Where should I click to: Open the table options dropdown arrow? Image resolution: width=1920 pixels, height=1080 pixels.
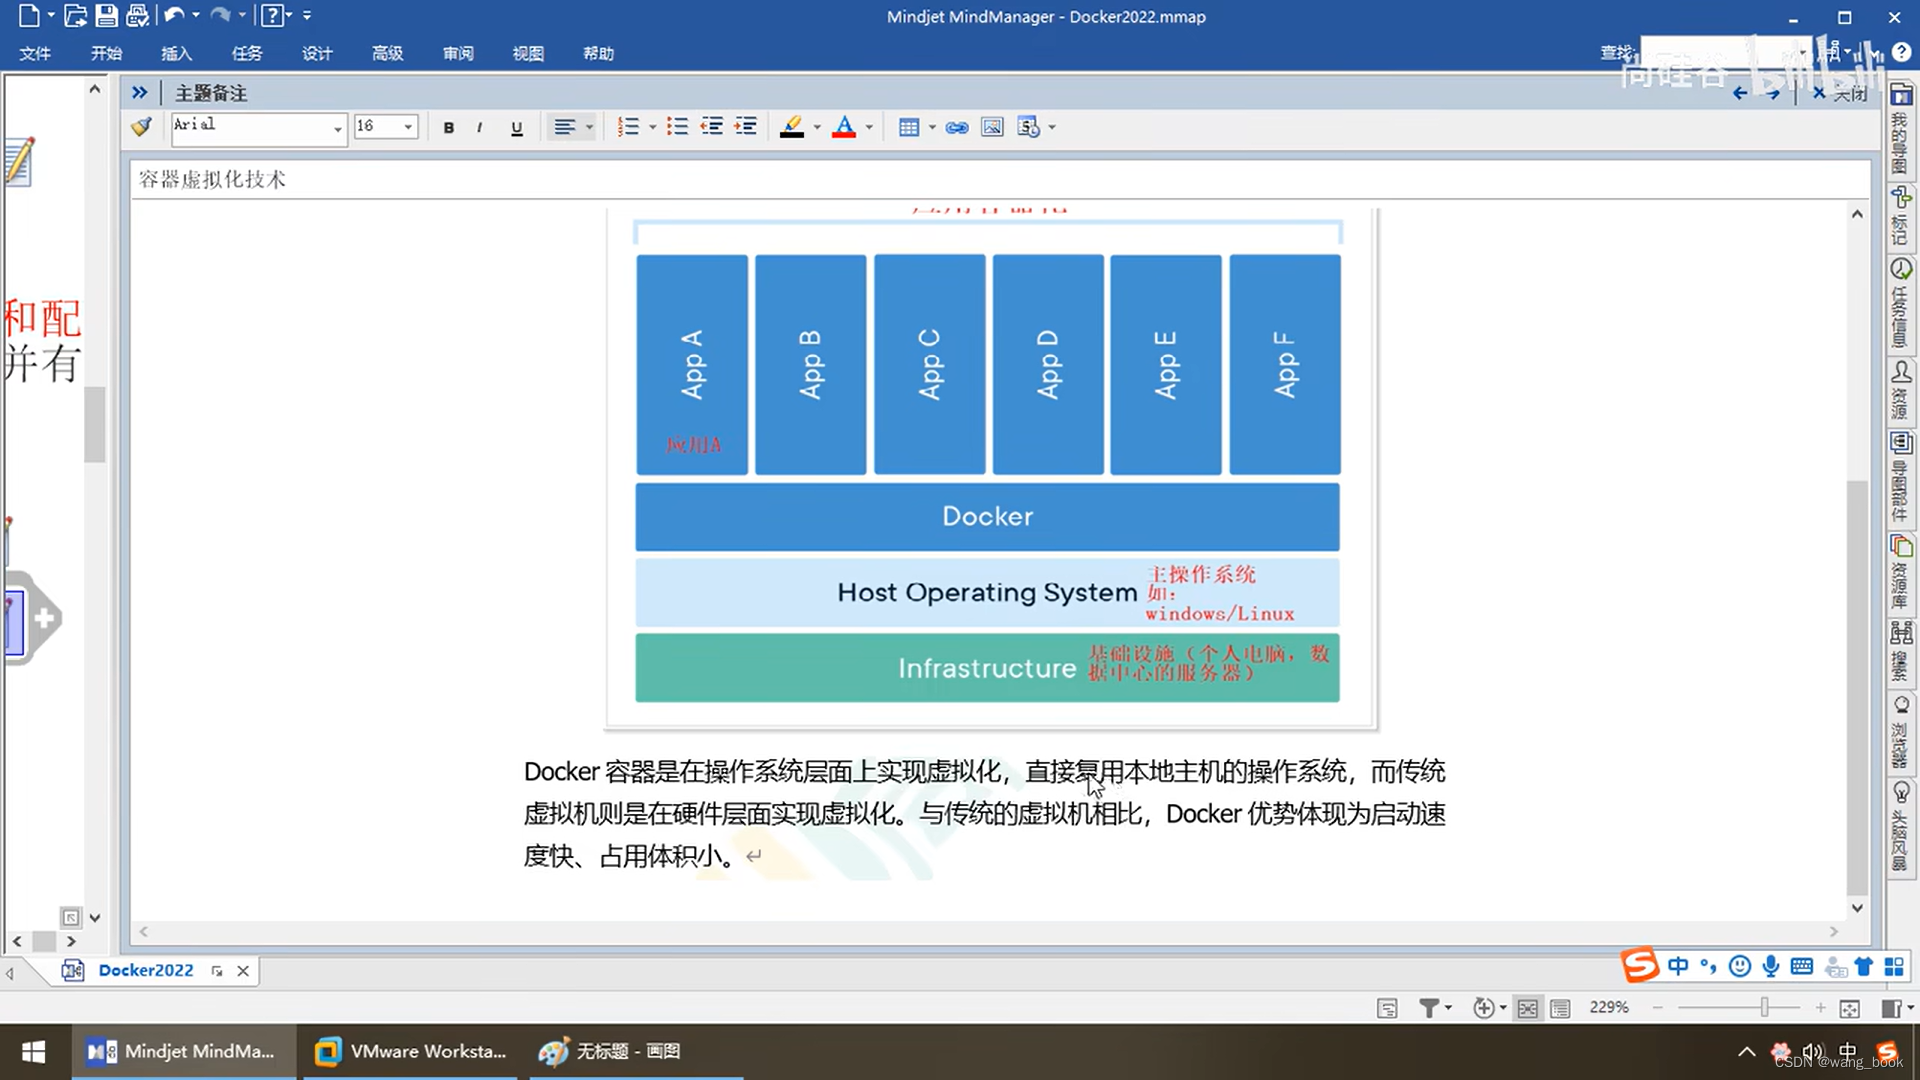[x=932, y=127]
